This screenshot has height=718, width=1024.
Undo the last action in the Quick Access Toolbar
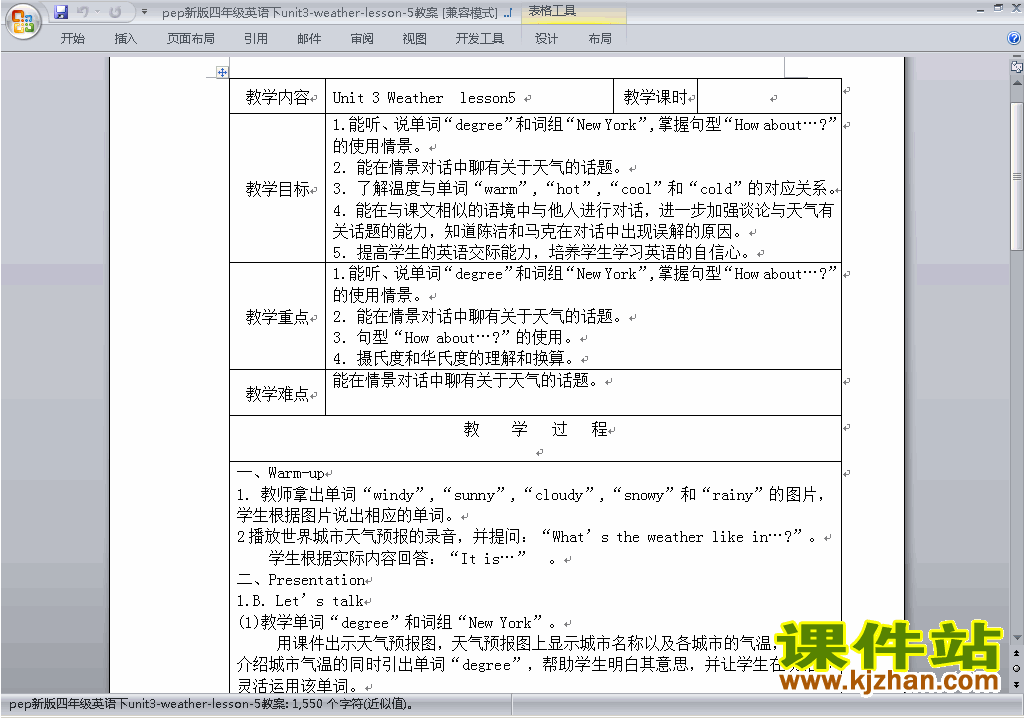coord(82,12)
